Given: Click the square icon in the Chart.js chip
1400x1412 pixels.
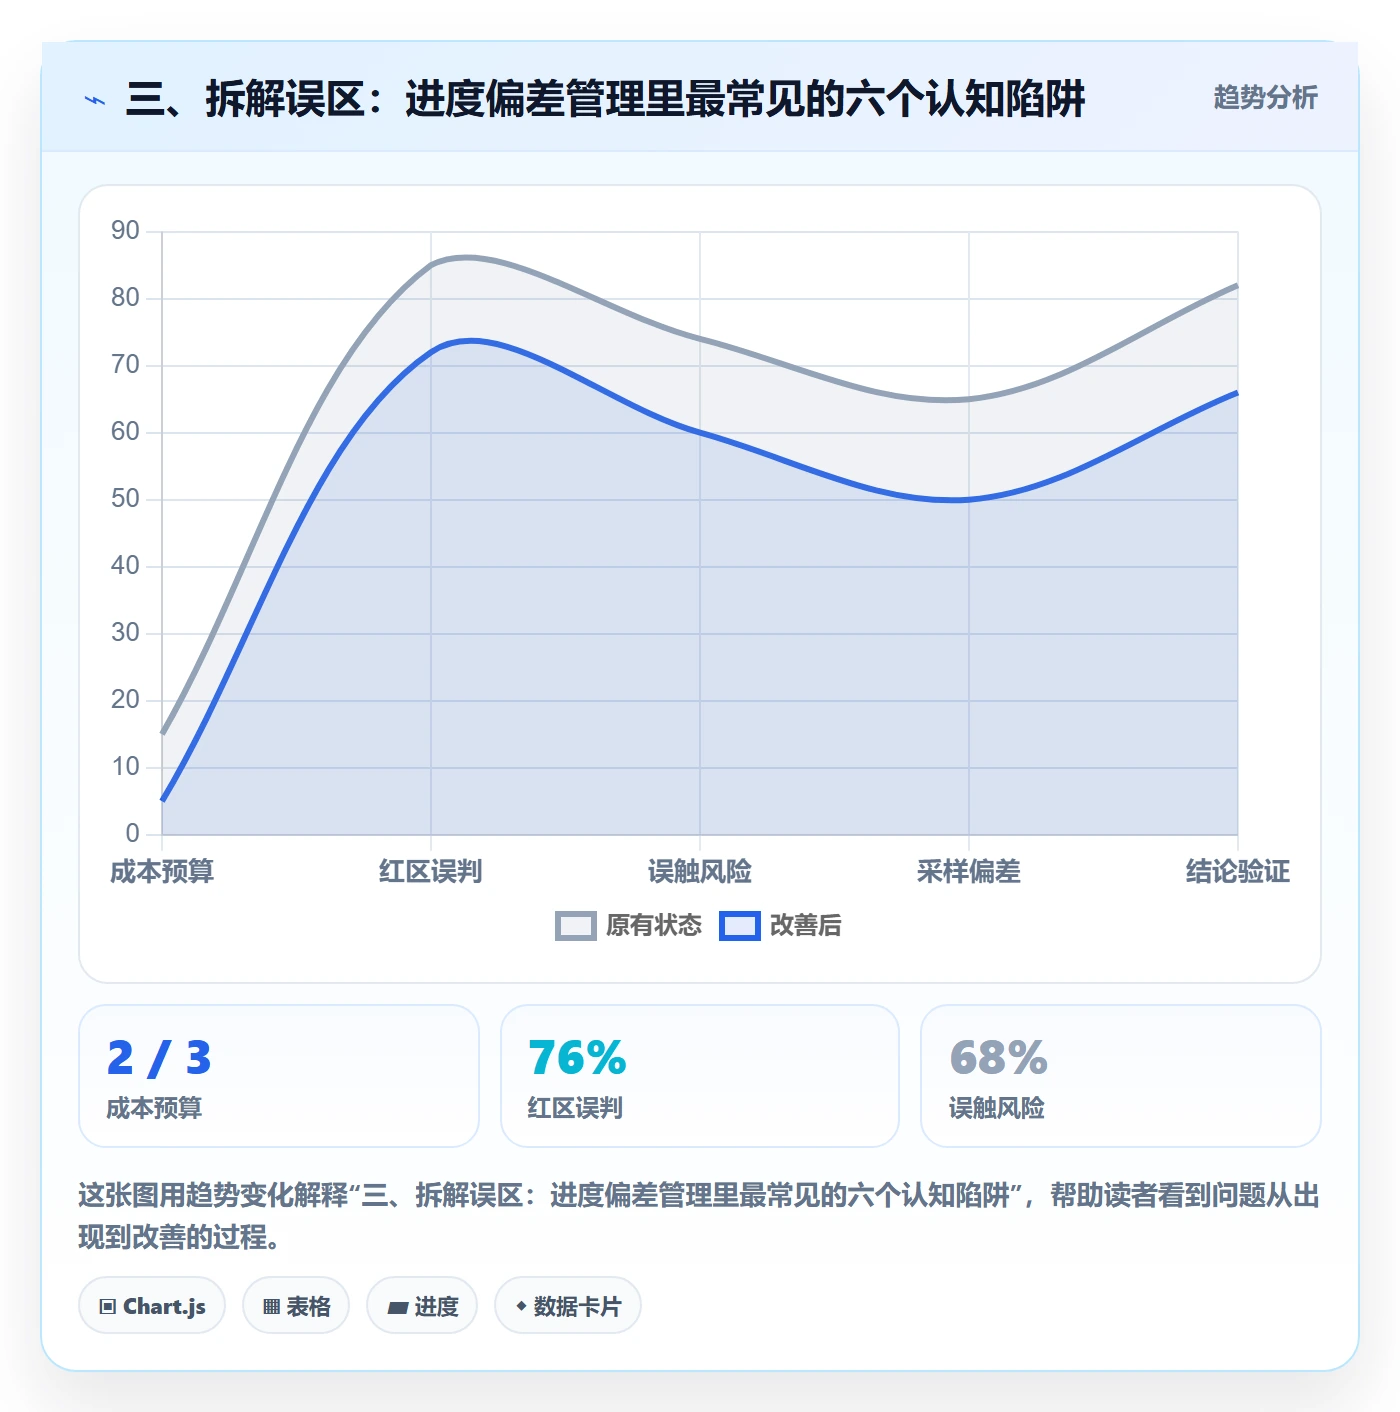Looking at the screenshot, I should tap(108, 1307).
